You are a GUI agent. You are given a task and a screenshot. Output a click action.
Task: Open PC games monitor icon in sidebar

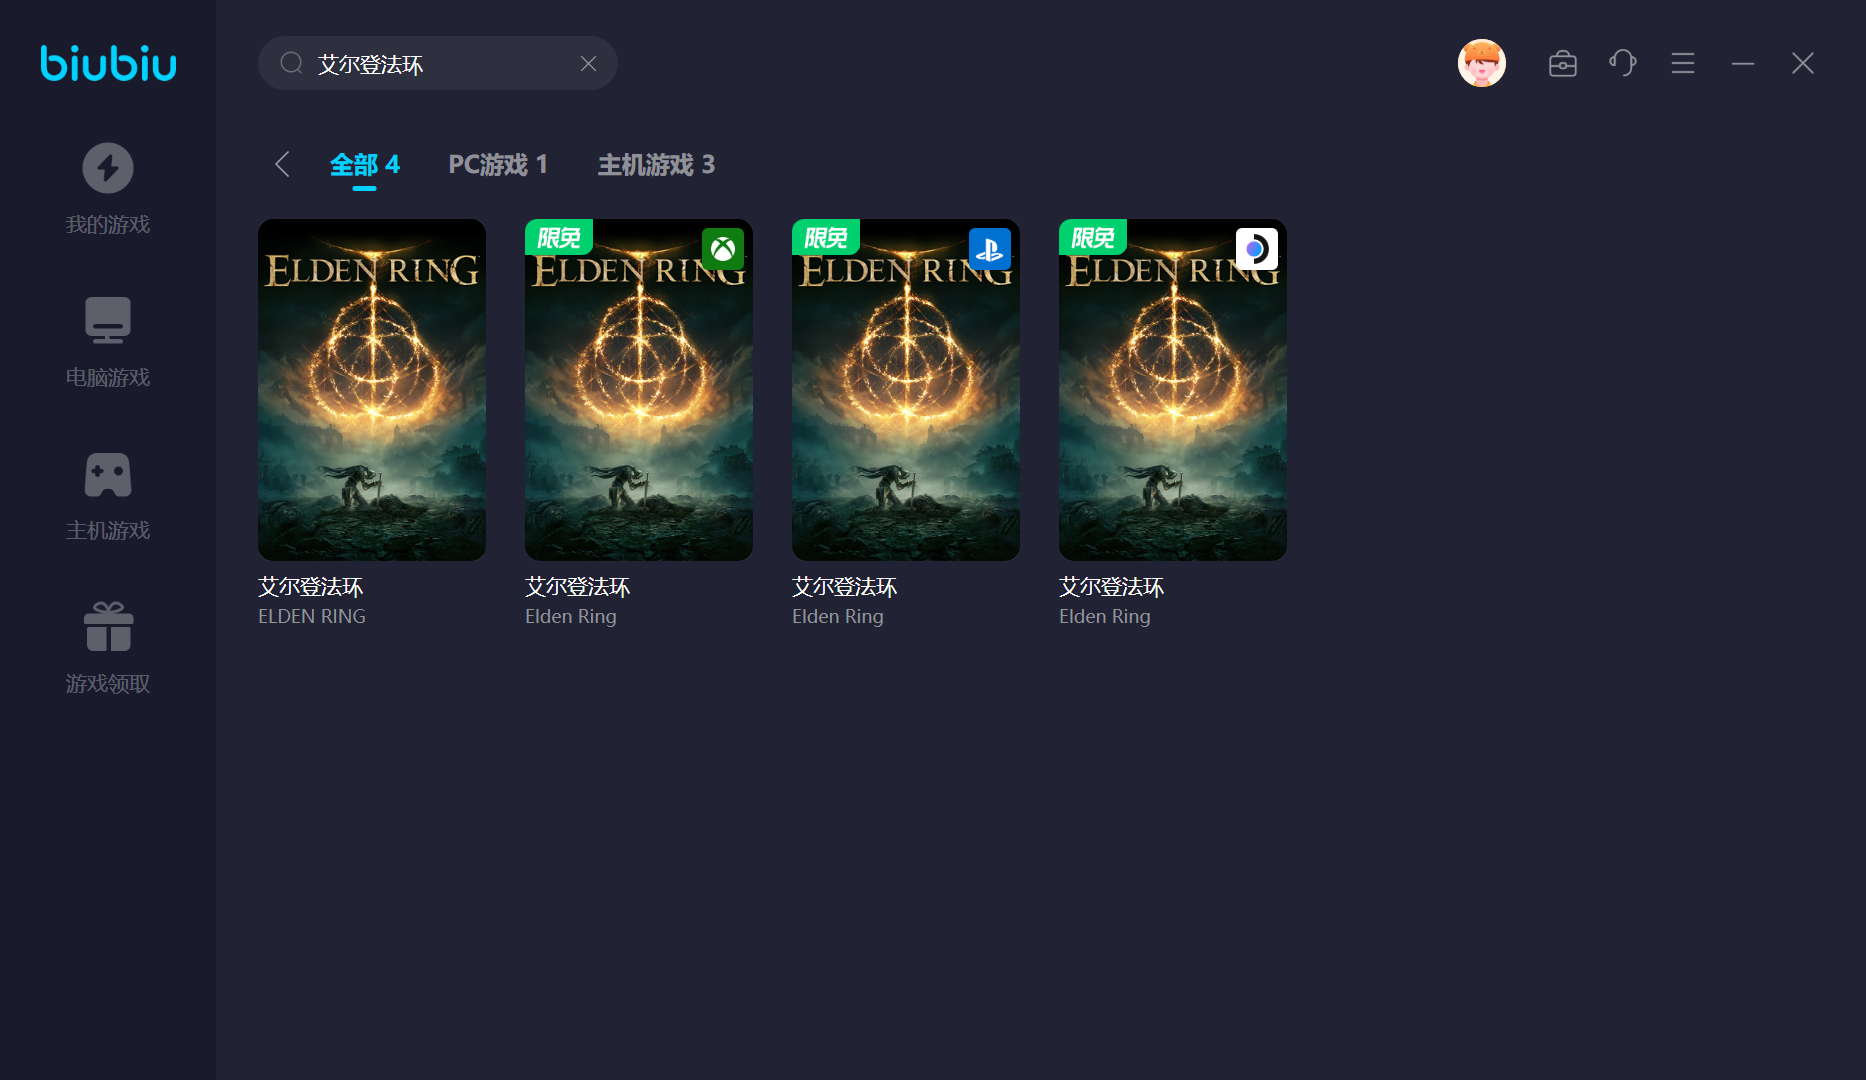coord(108,321)
